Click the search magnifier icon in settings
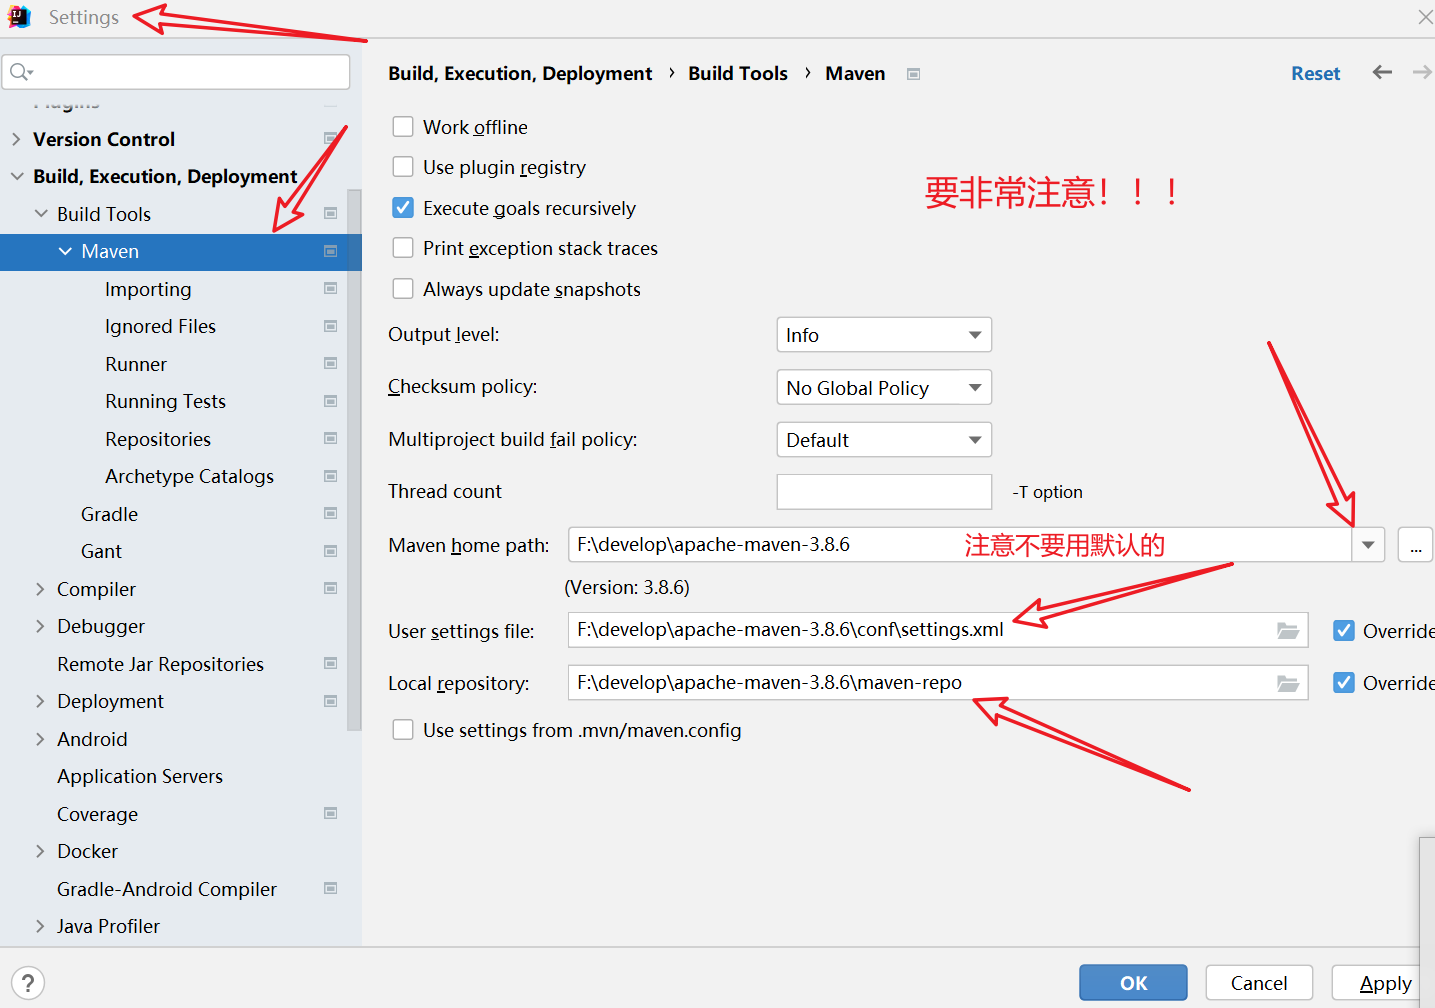 click(x=21, y=72)
